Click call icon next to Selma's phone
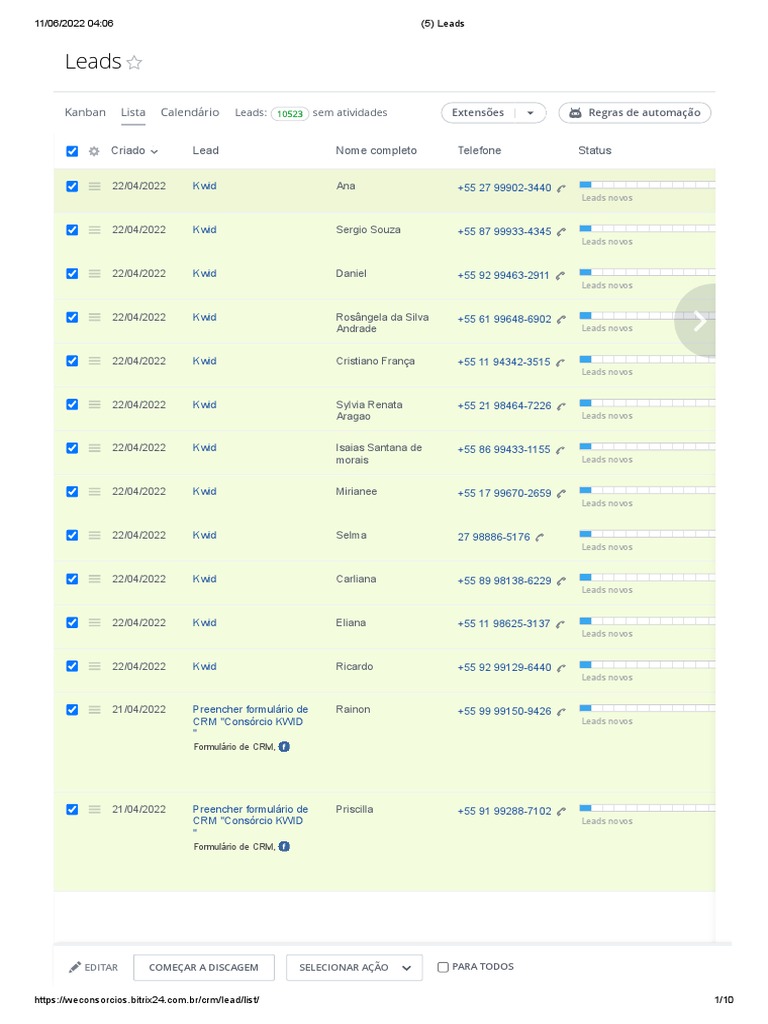768x1024 pixels. point(540,537)
